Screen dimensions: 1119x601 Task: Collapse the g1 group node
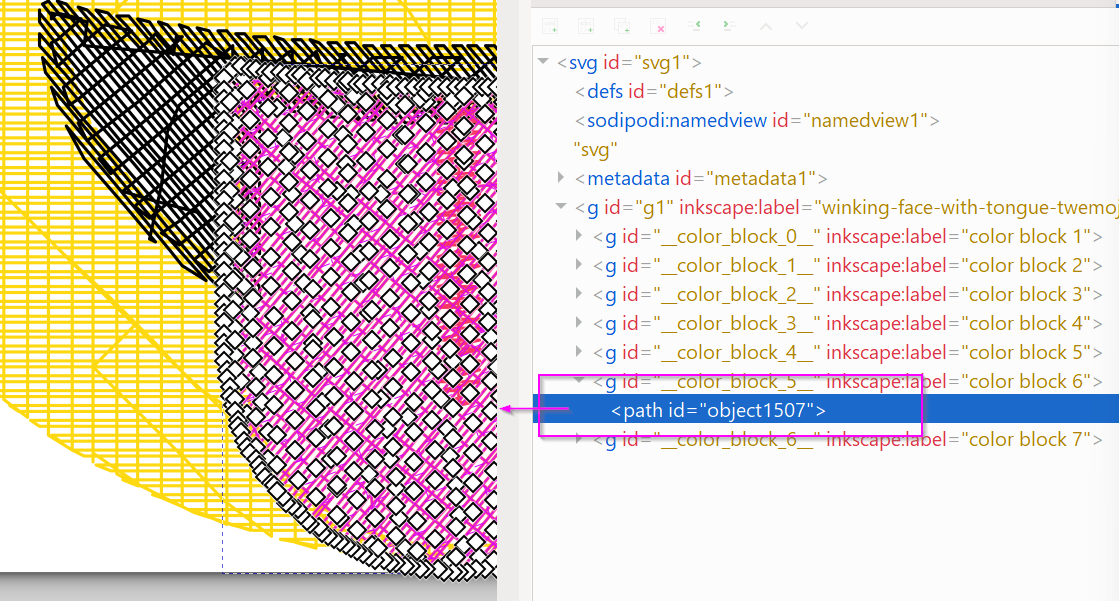click(x=561, y=206)
